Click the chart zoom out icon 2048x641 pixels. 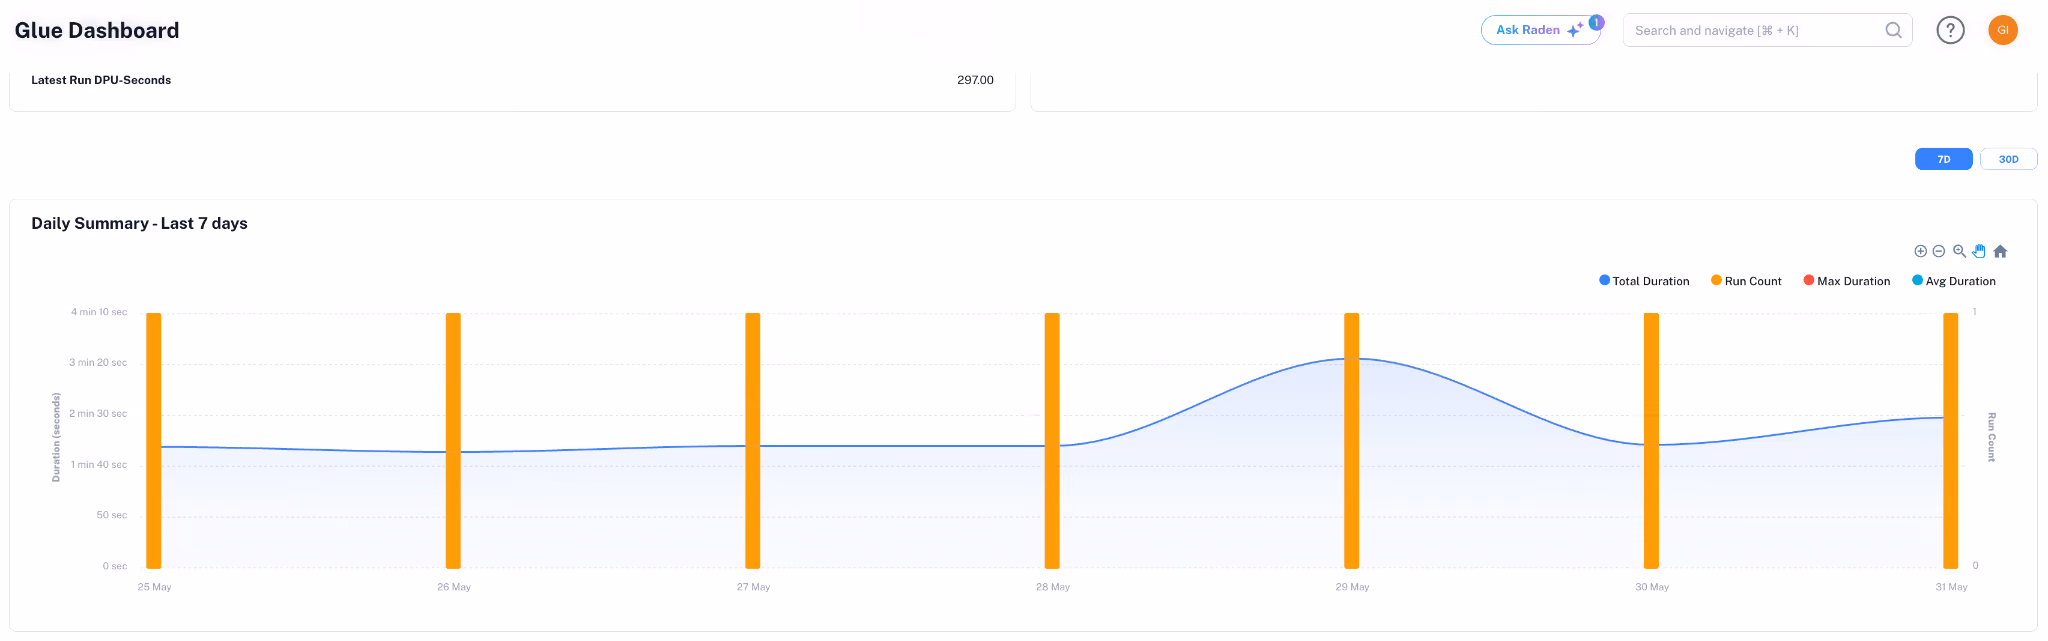coord(1939,251)
